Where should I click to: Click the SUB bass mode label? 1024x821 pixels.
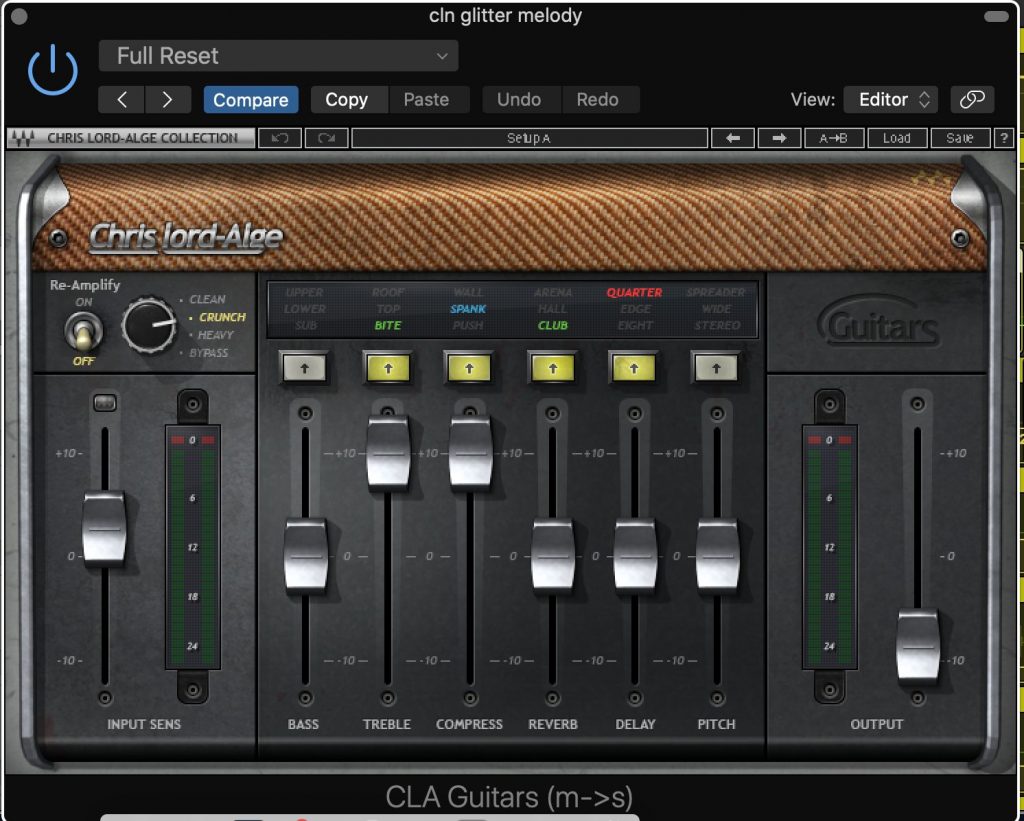[306, 325]
